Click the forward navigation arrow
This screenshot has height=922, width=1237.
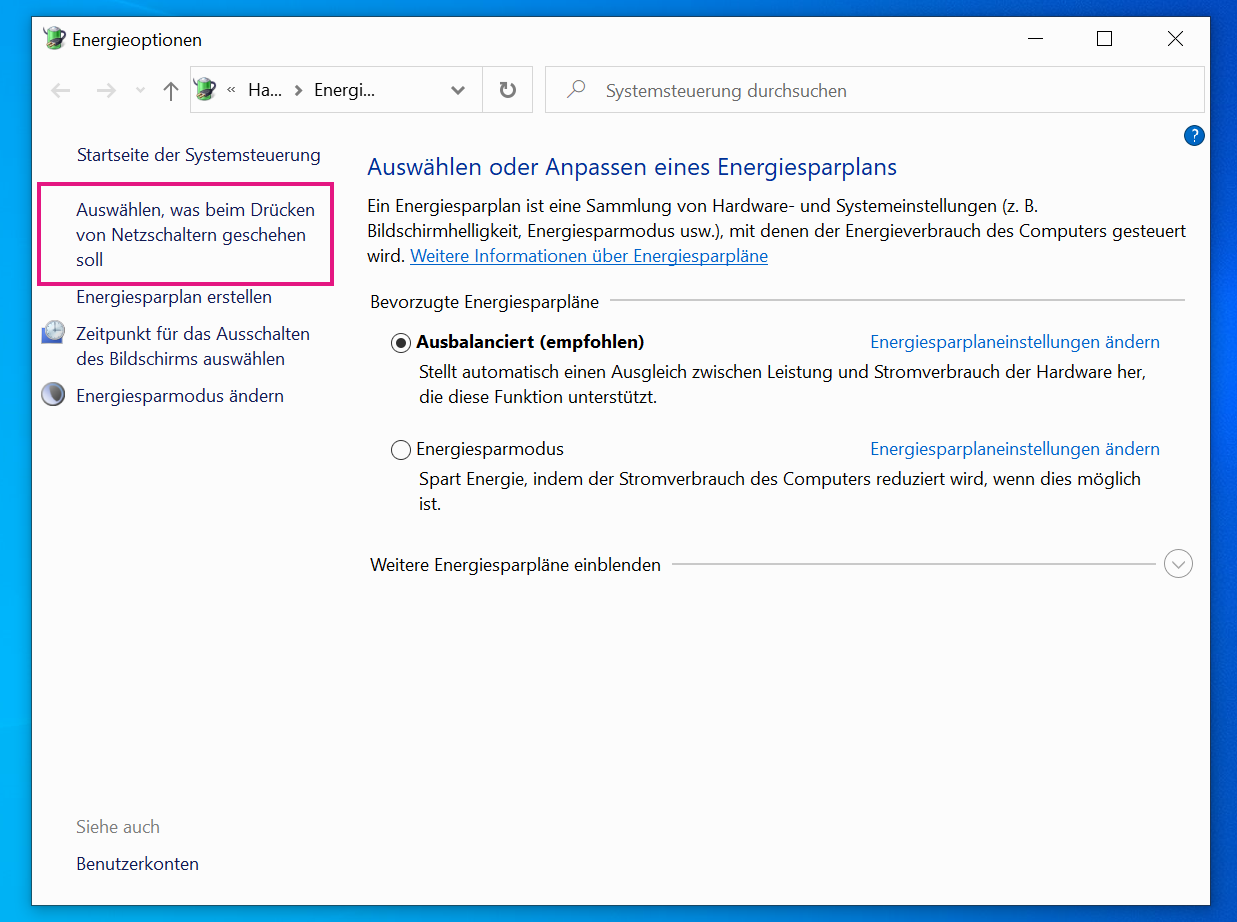pyautogui.click(x=106, y=91)
